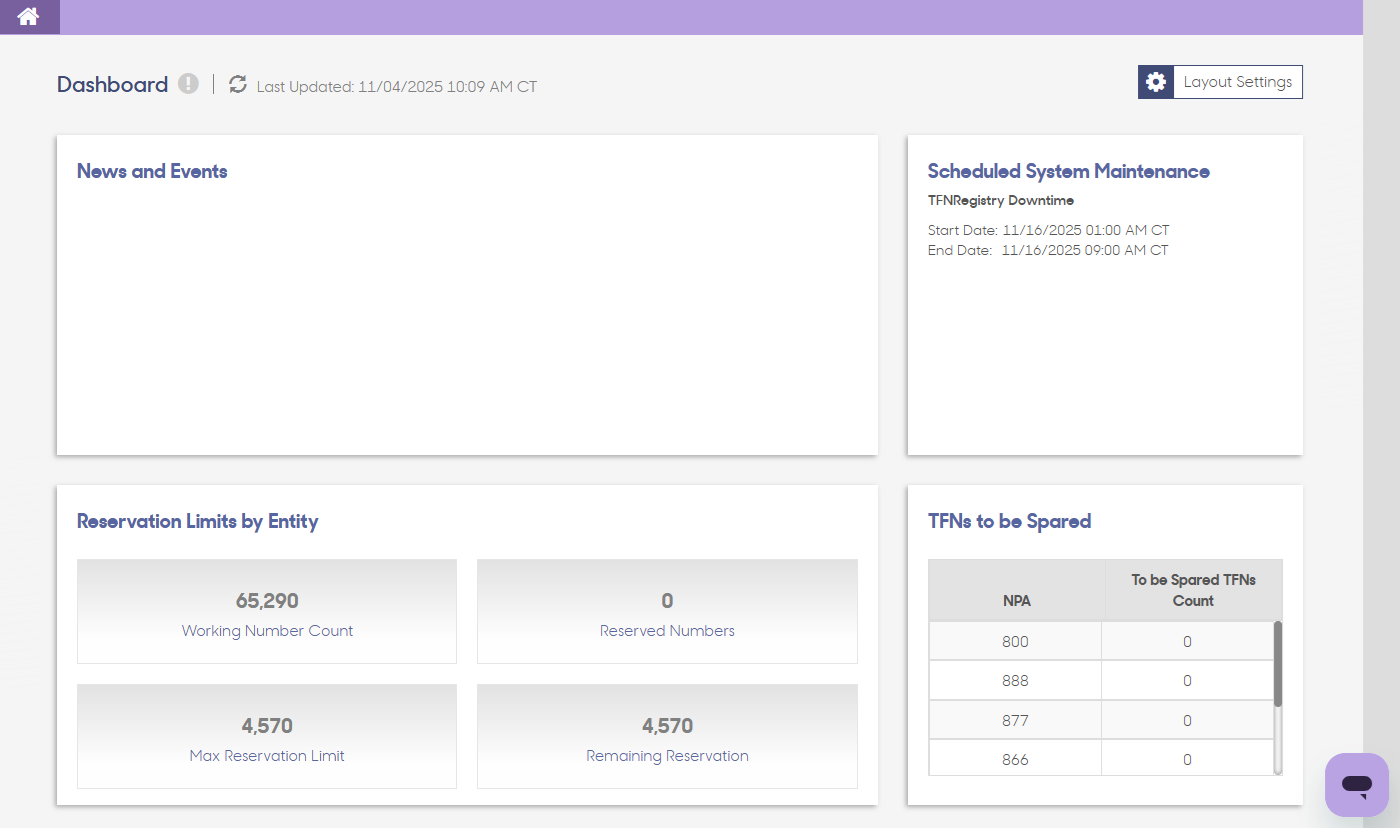Refresh the dashboard with the reload icon

[x=237, y=84]
